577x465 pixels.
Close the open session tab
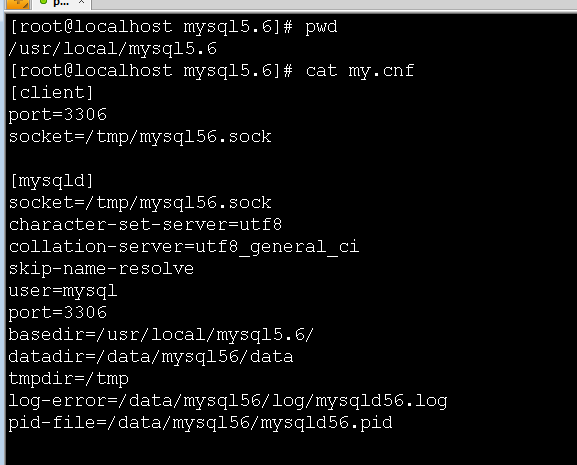[x=82, y=2]
